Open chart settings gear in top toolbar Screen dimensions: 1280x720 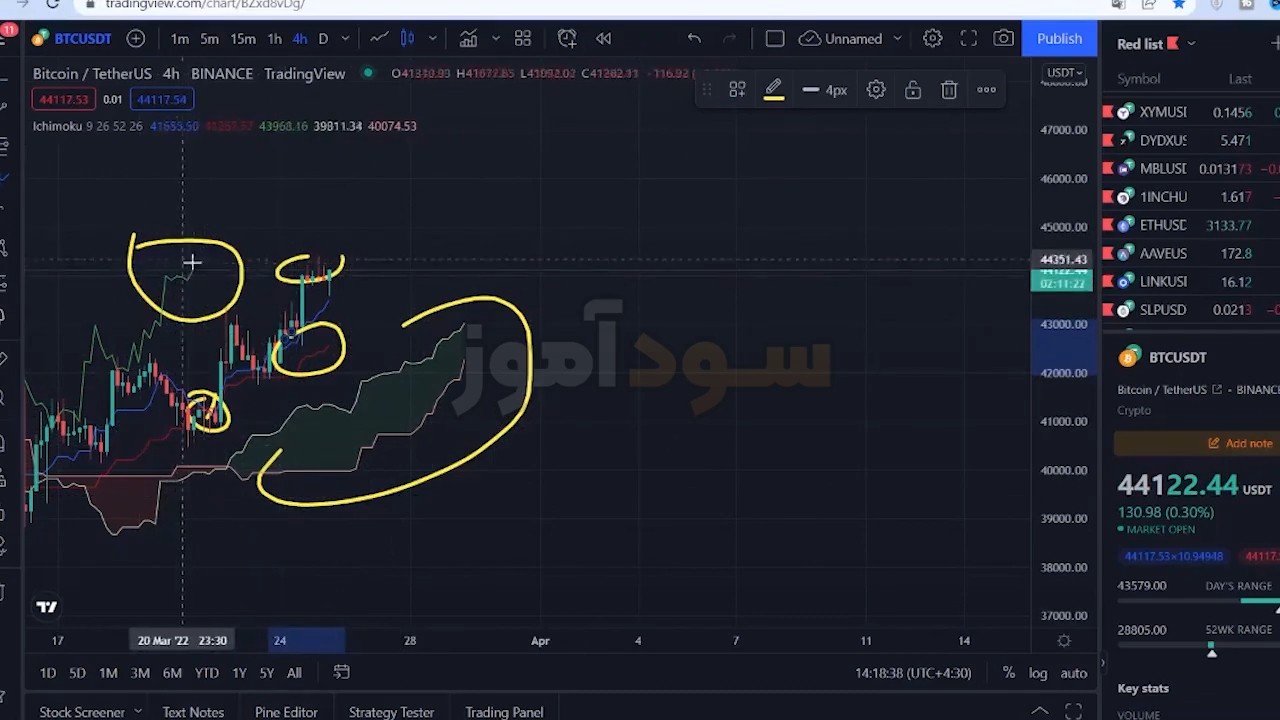933,39
